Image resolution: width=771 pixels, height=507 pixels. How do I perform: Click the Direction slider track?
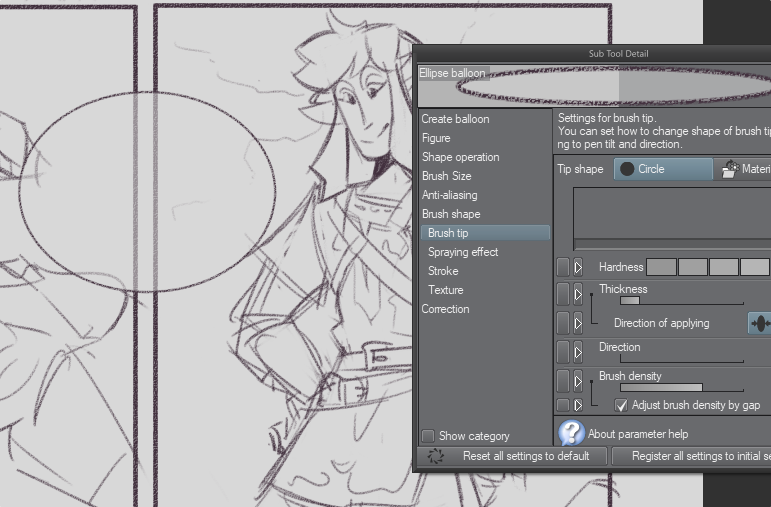pos(682,358)
